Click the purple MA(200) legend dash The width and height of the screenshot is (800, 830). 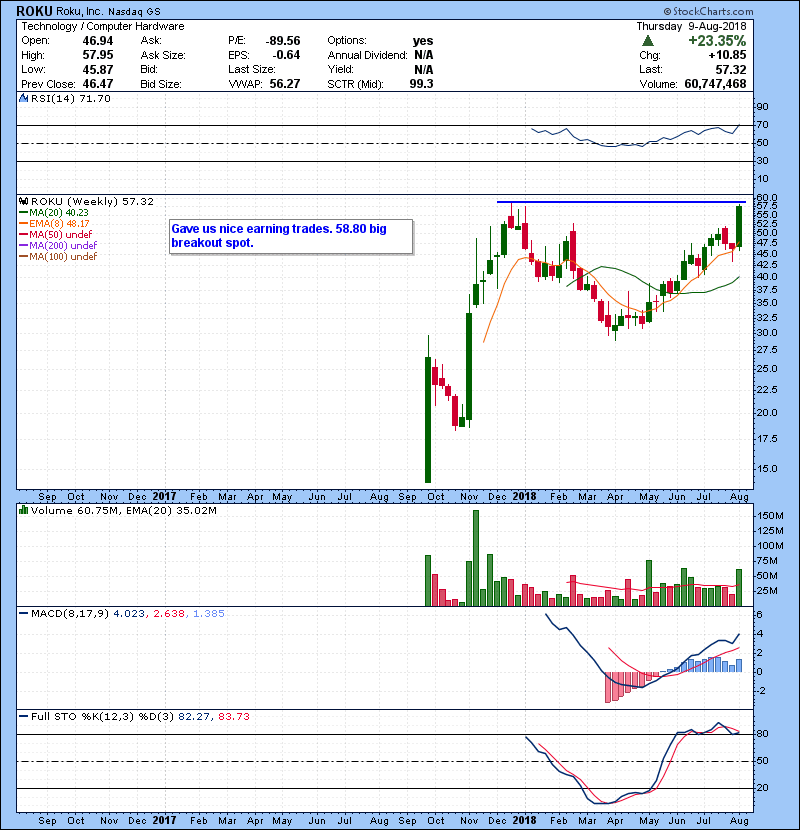pos(24,245)
